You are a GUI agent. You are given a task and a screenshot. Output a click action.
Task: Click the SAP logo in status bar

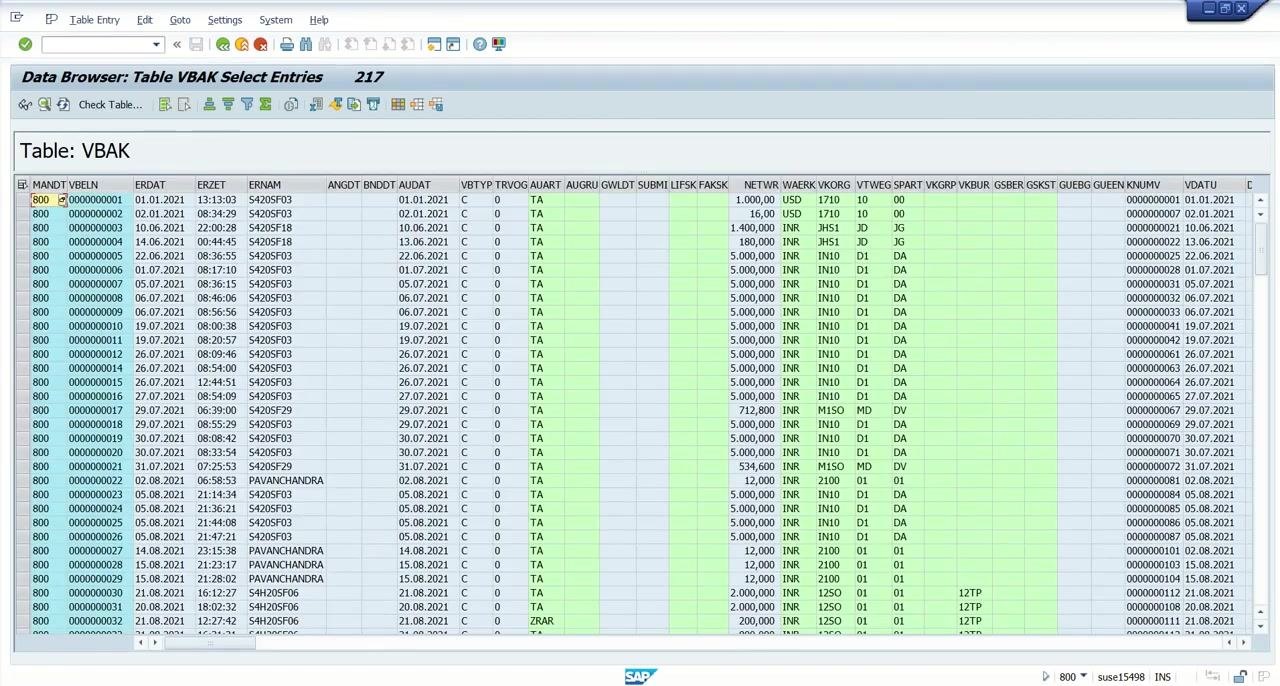[639, 677]
